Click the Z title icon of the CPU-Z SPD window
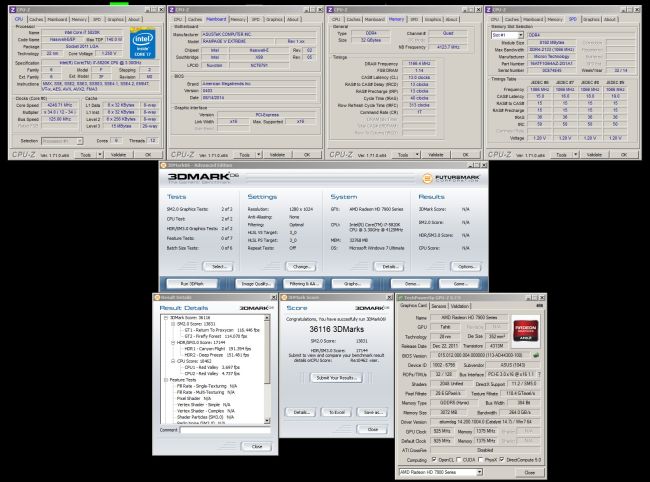The height and width of the screenshot is (482, 650). tap(489, 10)
